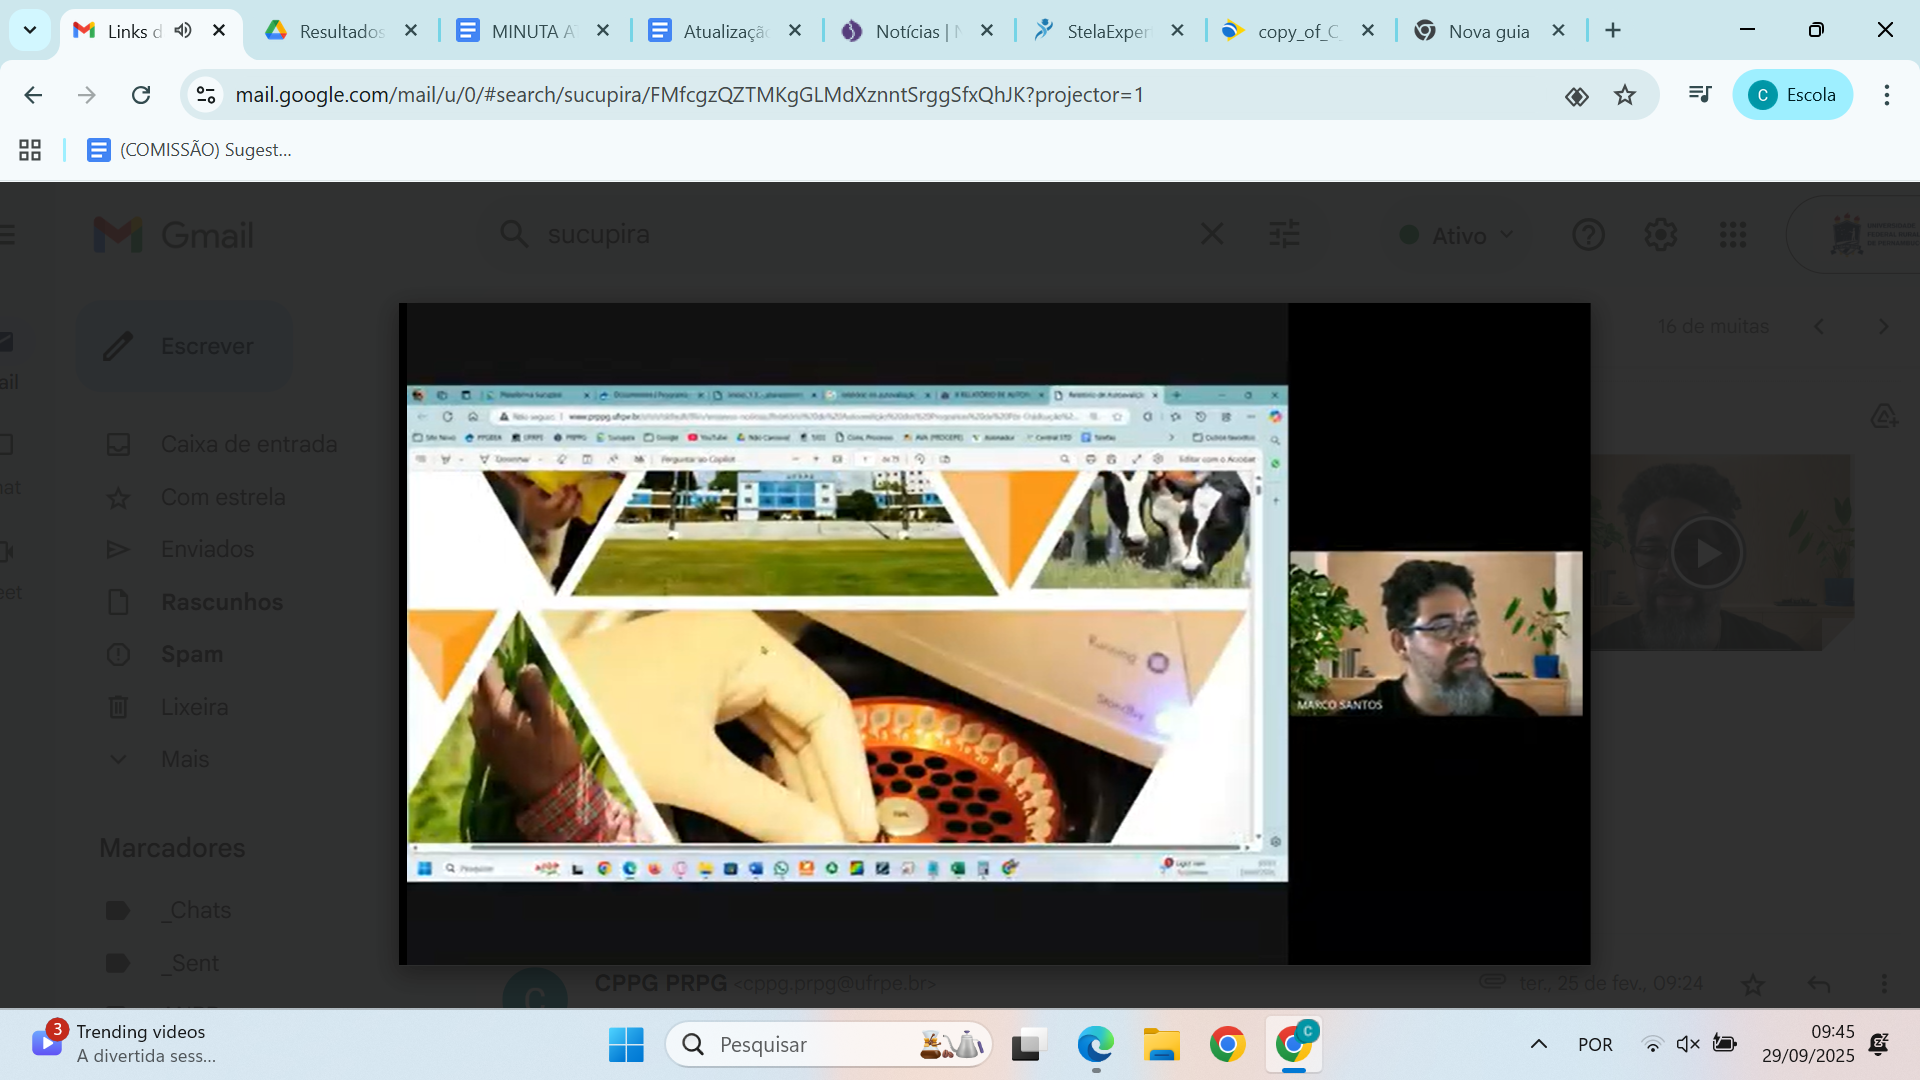Click the "Escrever" compose button
The height and width of the screenshot is (1080, 1920).
point(184,346)
